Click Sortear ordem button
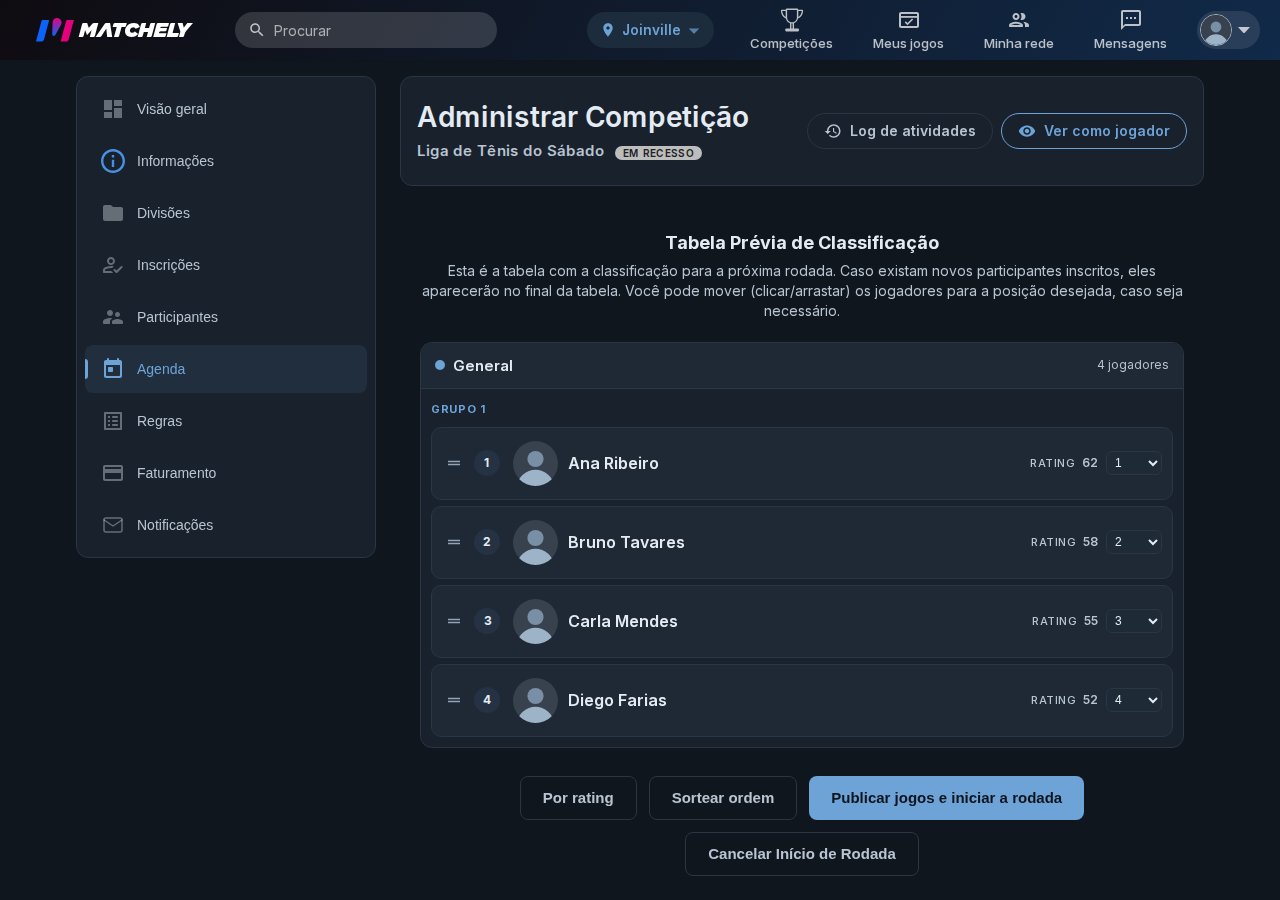 coord(723,798)
